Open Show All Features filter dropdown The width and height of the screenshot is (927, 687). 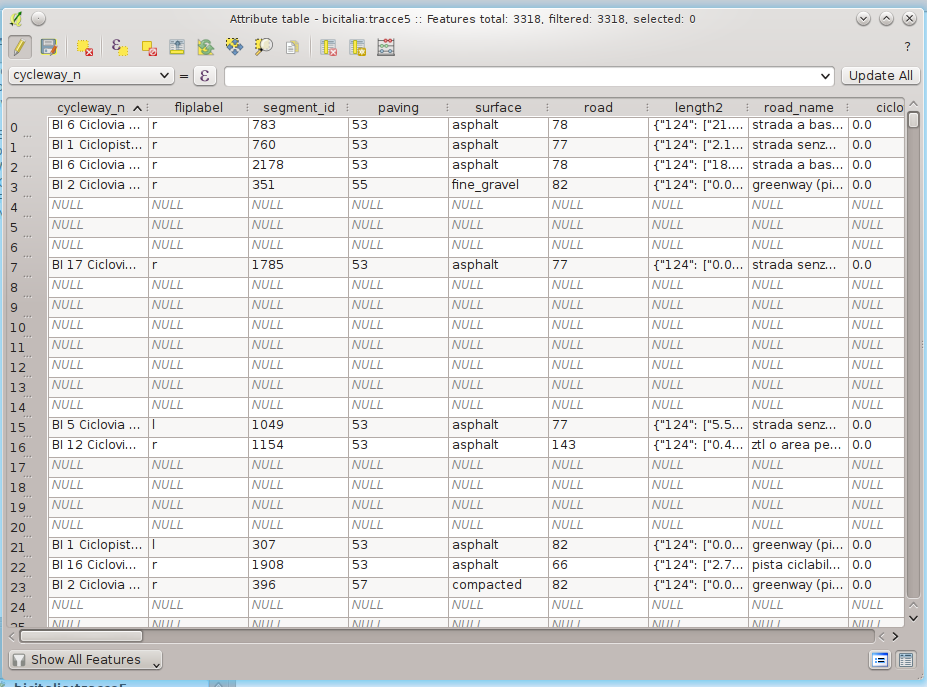[x=86, y=660]
